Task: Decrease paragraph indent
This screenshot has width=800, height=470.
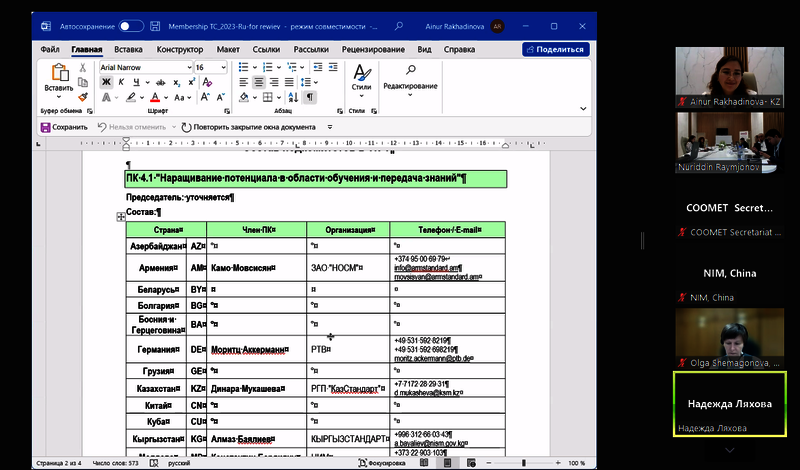Action: [x=318, y=67]
